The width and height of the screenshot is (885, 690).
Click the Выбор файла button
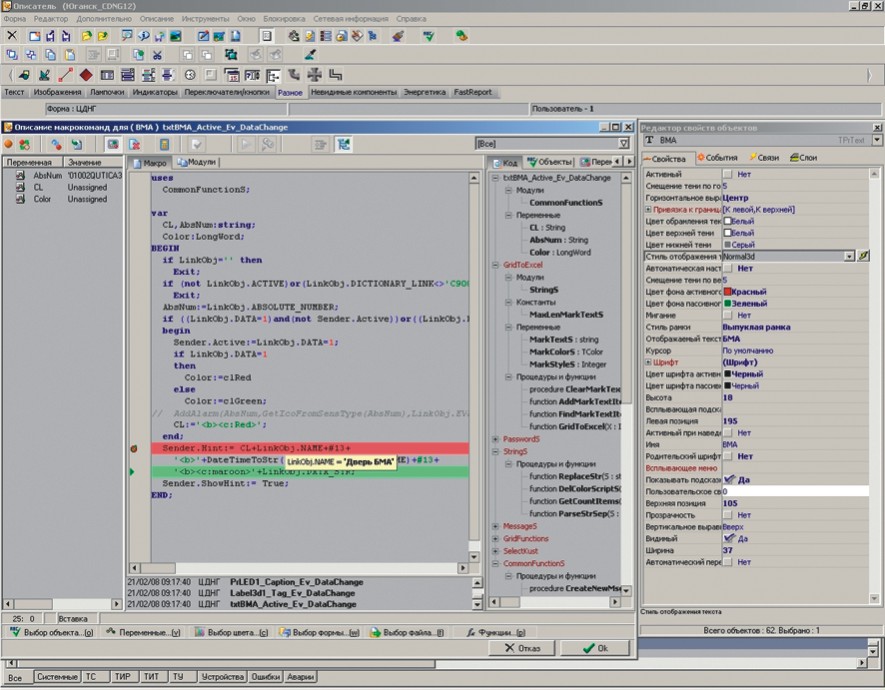[x=406, y=632]
